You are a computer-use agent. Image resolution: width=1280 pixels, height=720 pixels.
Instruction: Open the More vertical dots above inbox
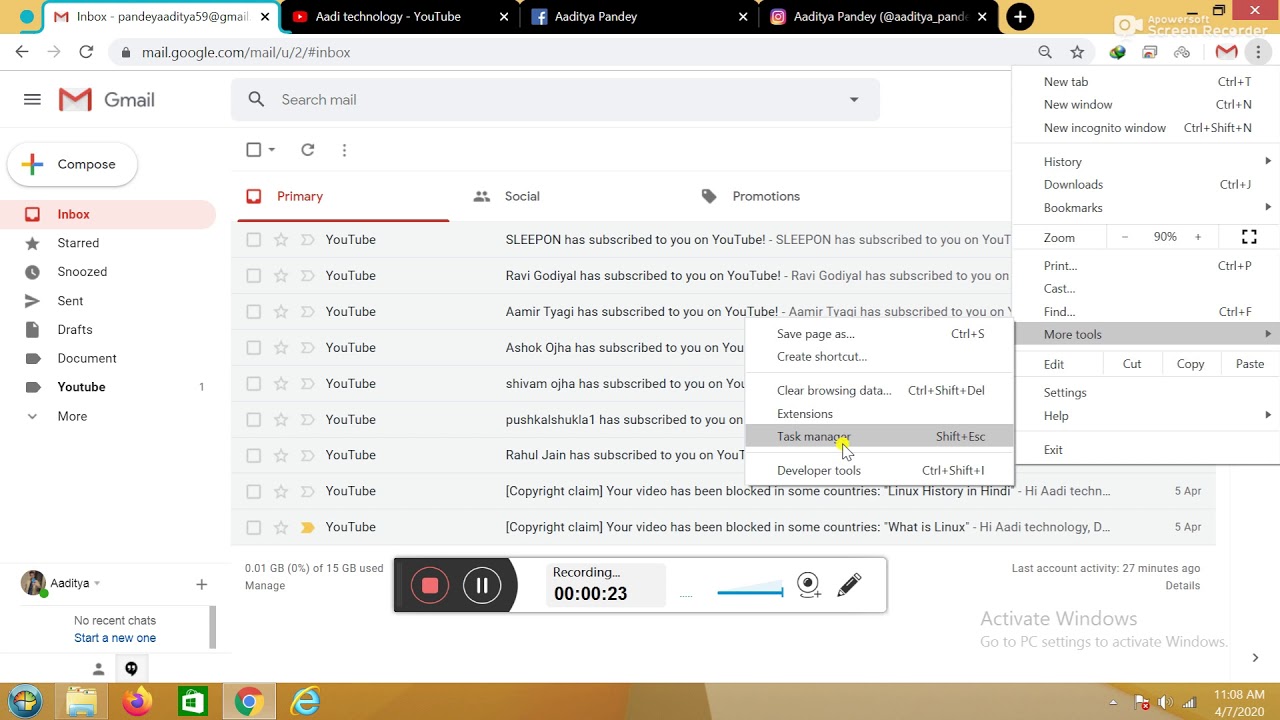[x=344, y=150]
